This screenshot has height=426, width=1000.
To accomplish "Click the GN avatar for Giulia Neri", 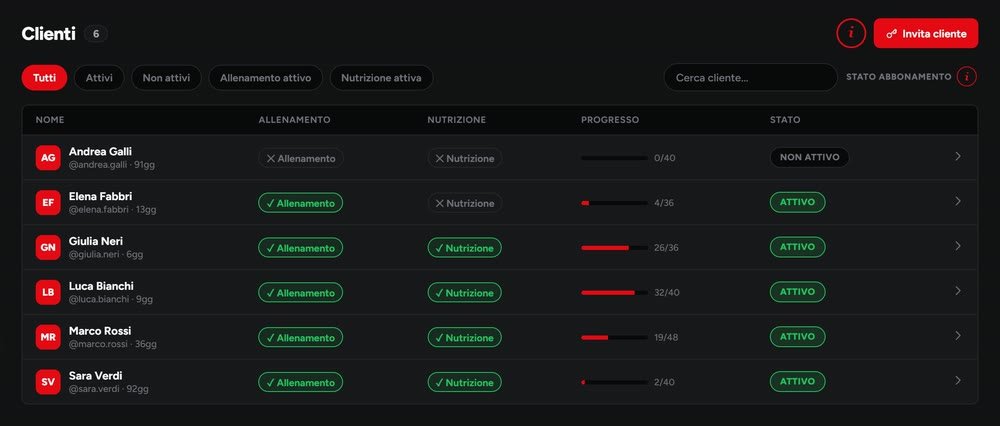I will point(48,247).
